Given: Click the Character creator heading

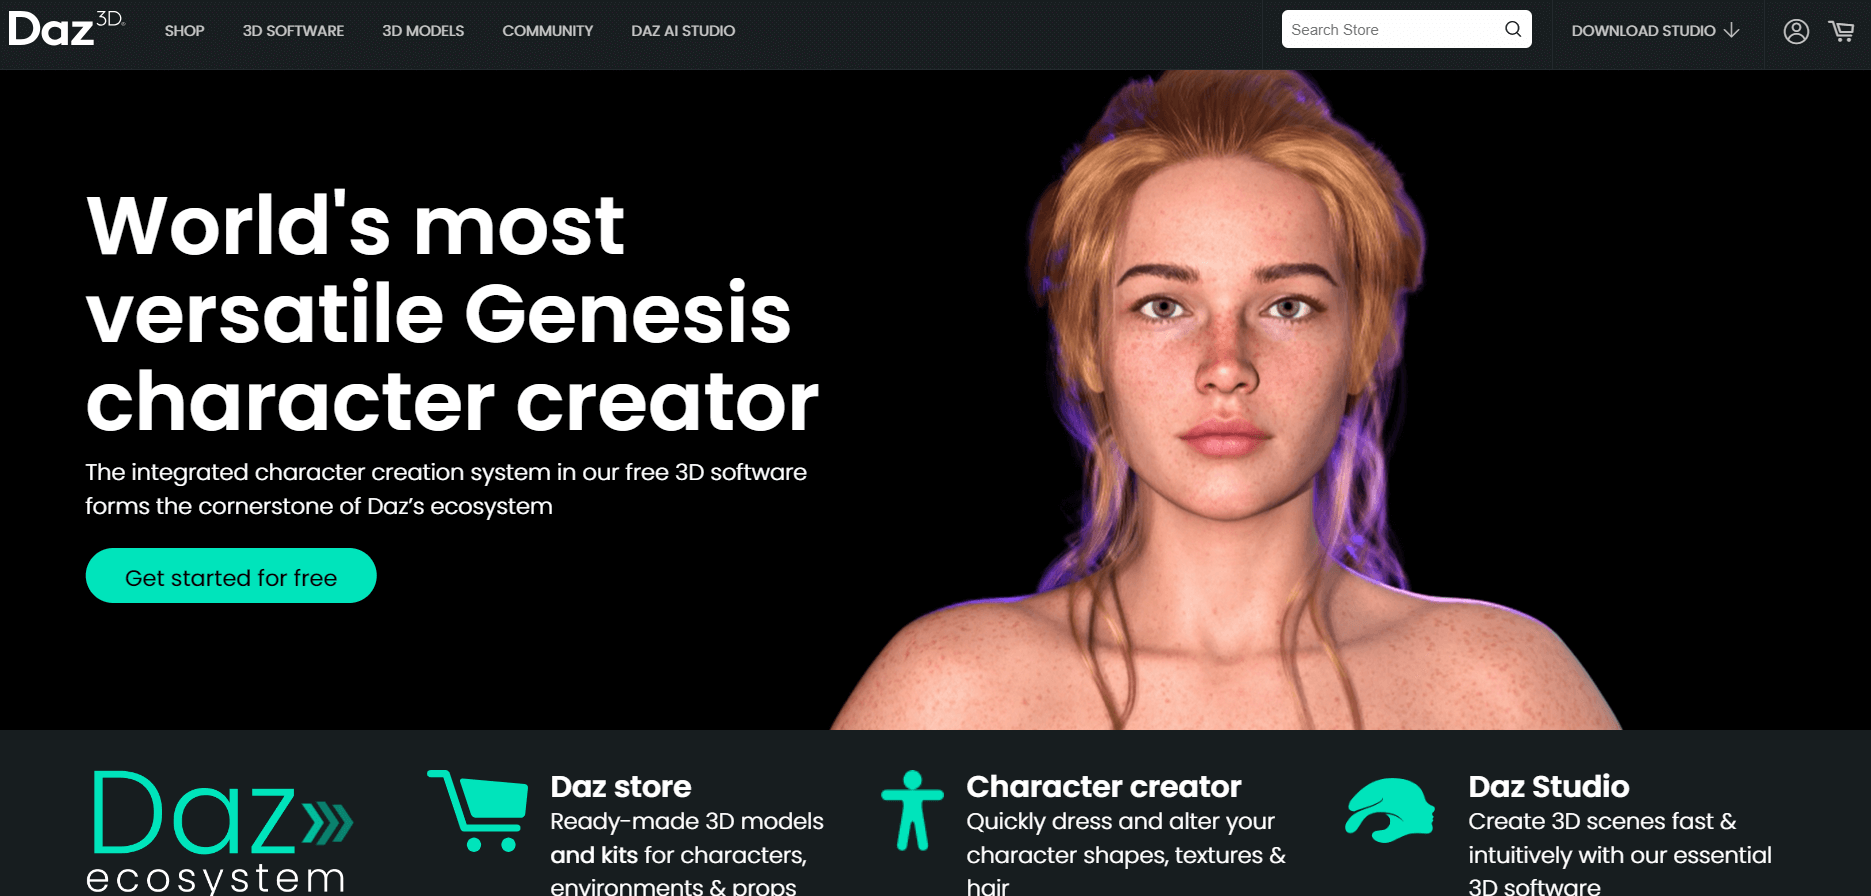Looking at the screenshot, I should [x=1104, y=787].
